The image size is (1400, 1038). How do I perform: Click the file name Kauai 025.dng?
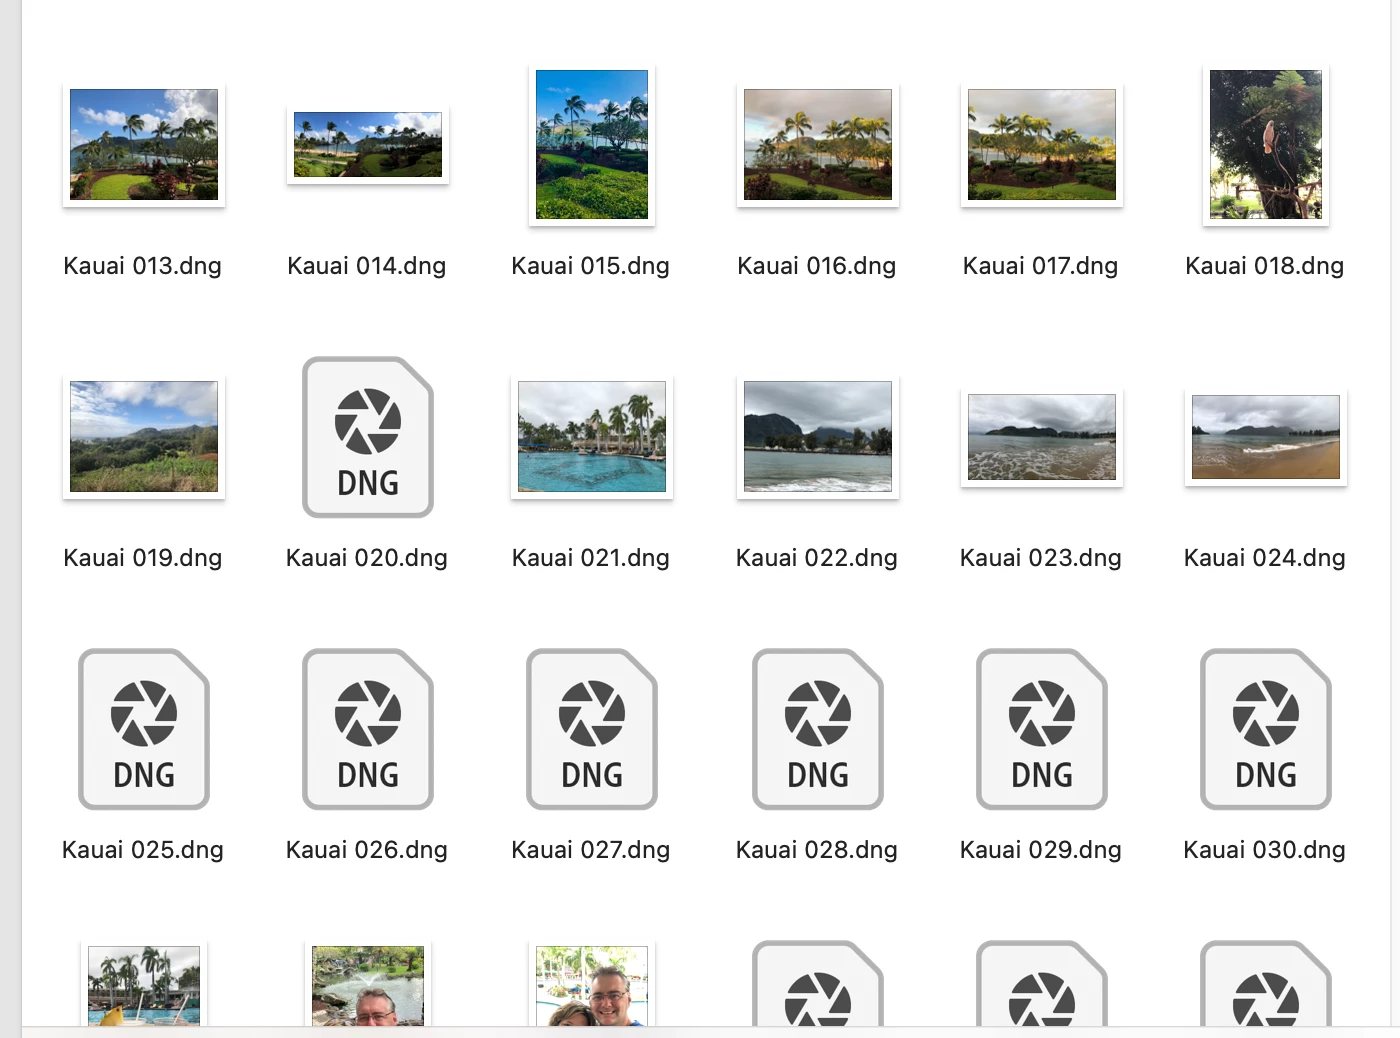click(143, 850)
